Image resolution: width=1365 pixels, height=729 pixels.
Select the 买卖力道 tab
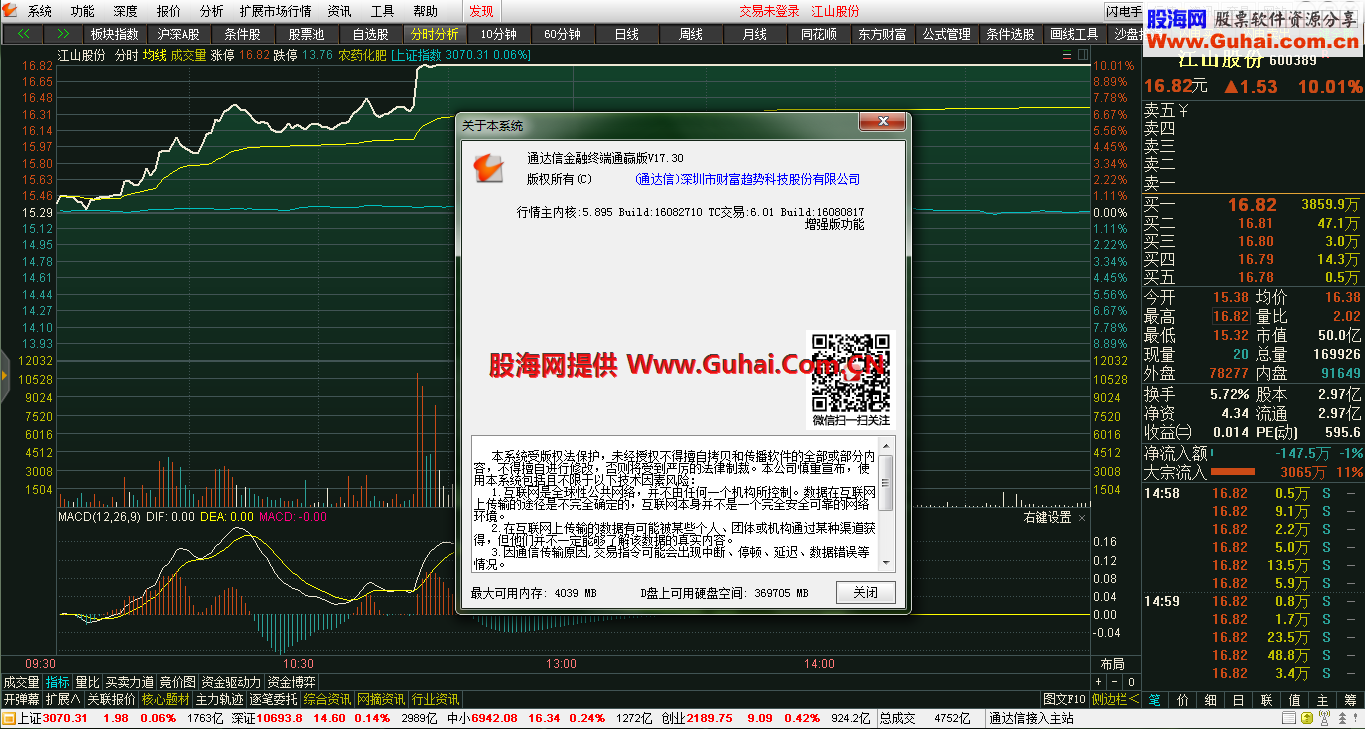pos(130,682)
